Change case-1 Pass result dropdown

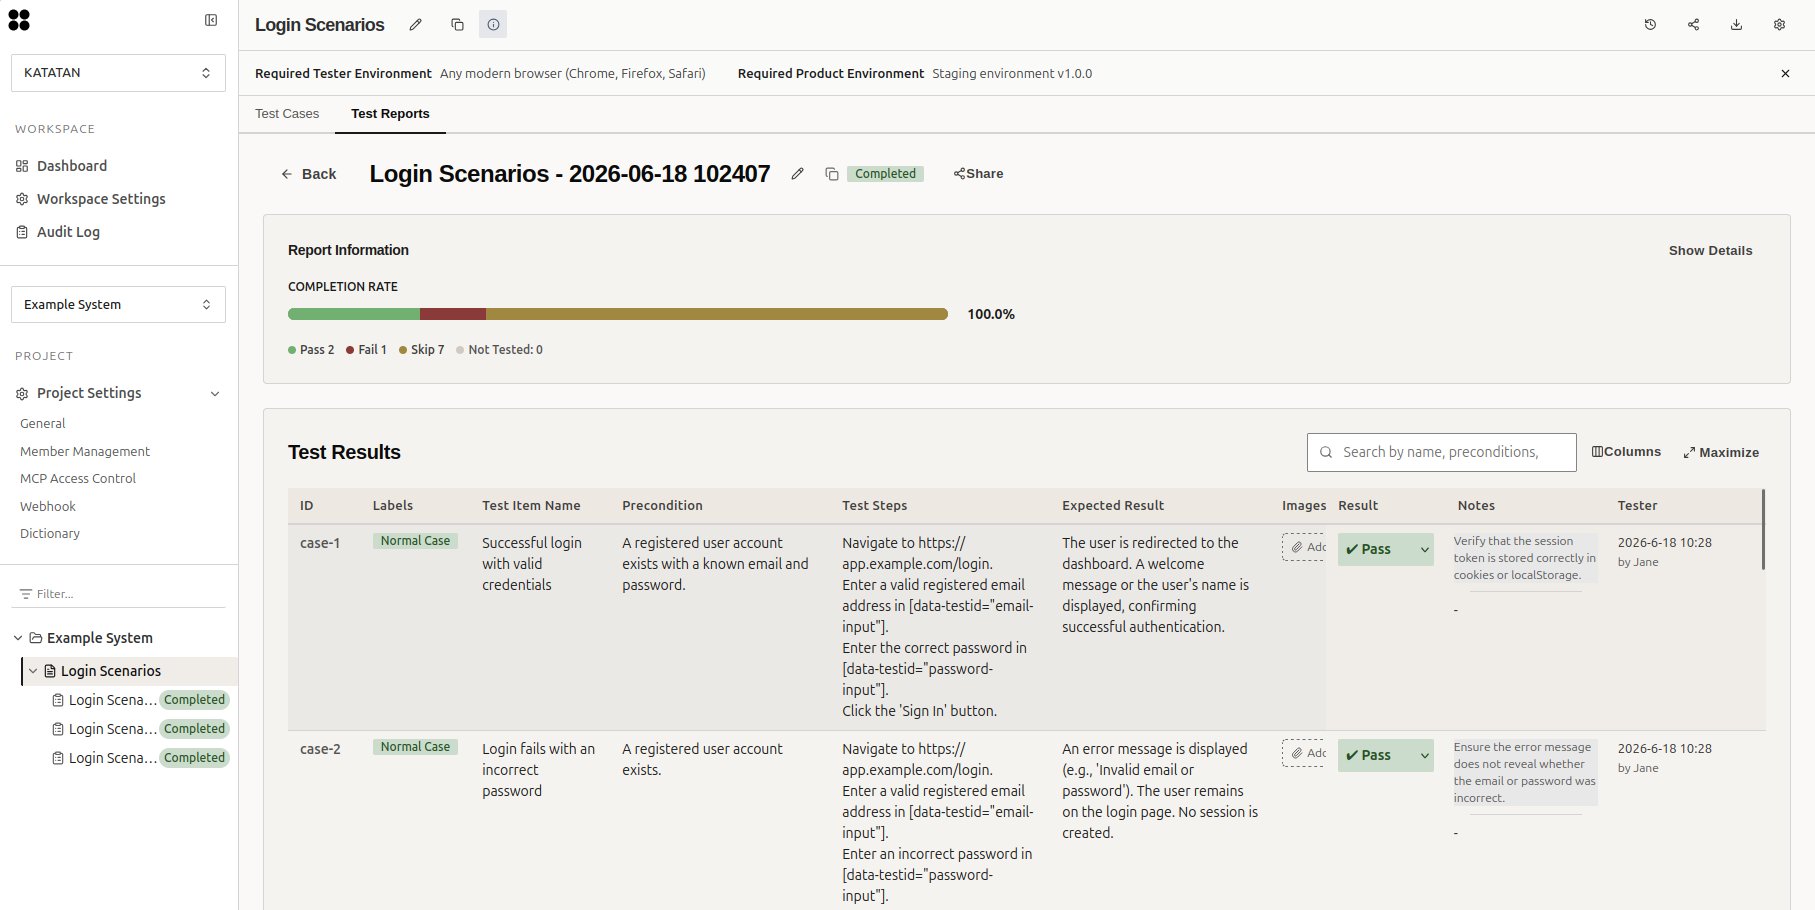click(1386, 549)
